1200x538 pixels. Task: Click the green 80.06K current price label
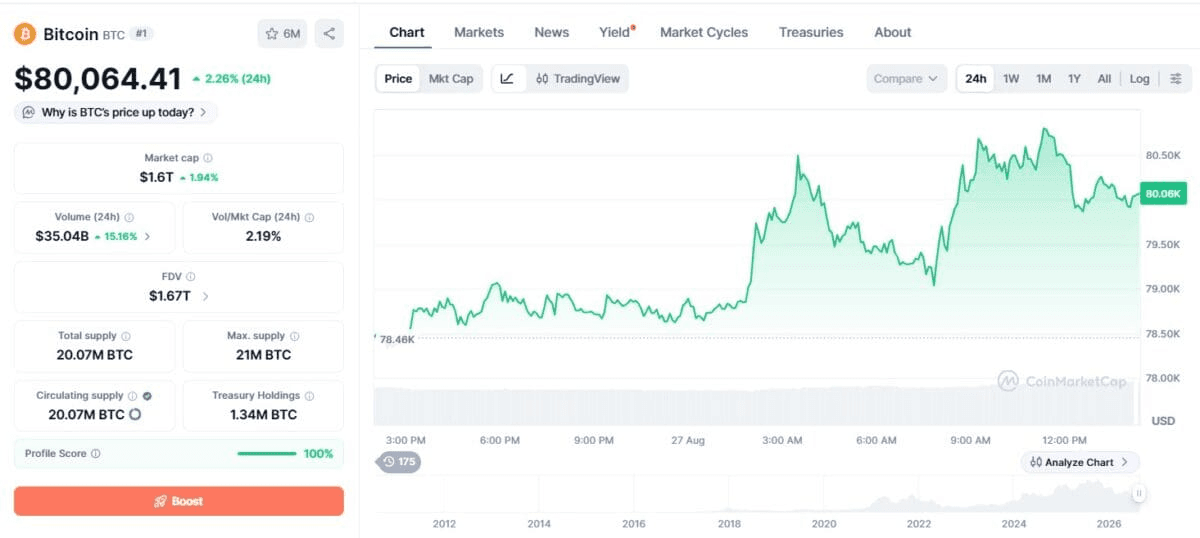coord(1163,194)
